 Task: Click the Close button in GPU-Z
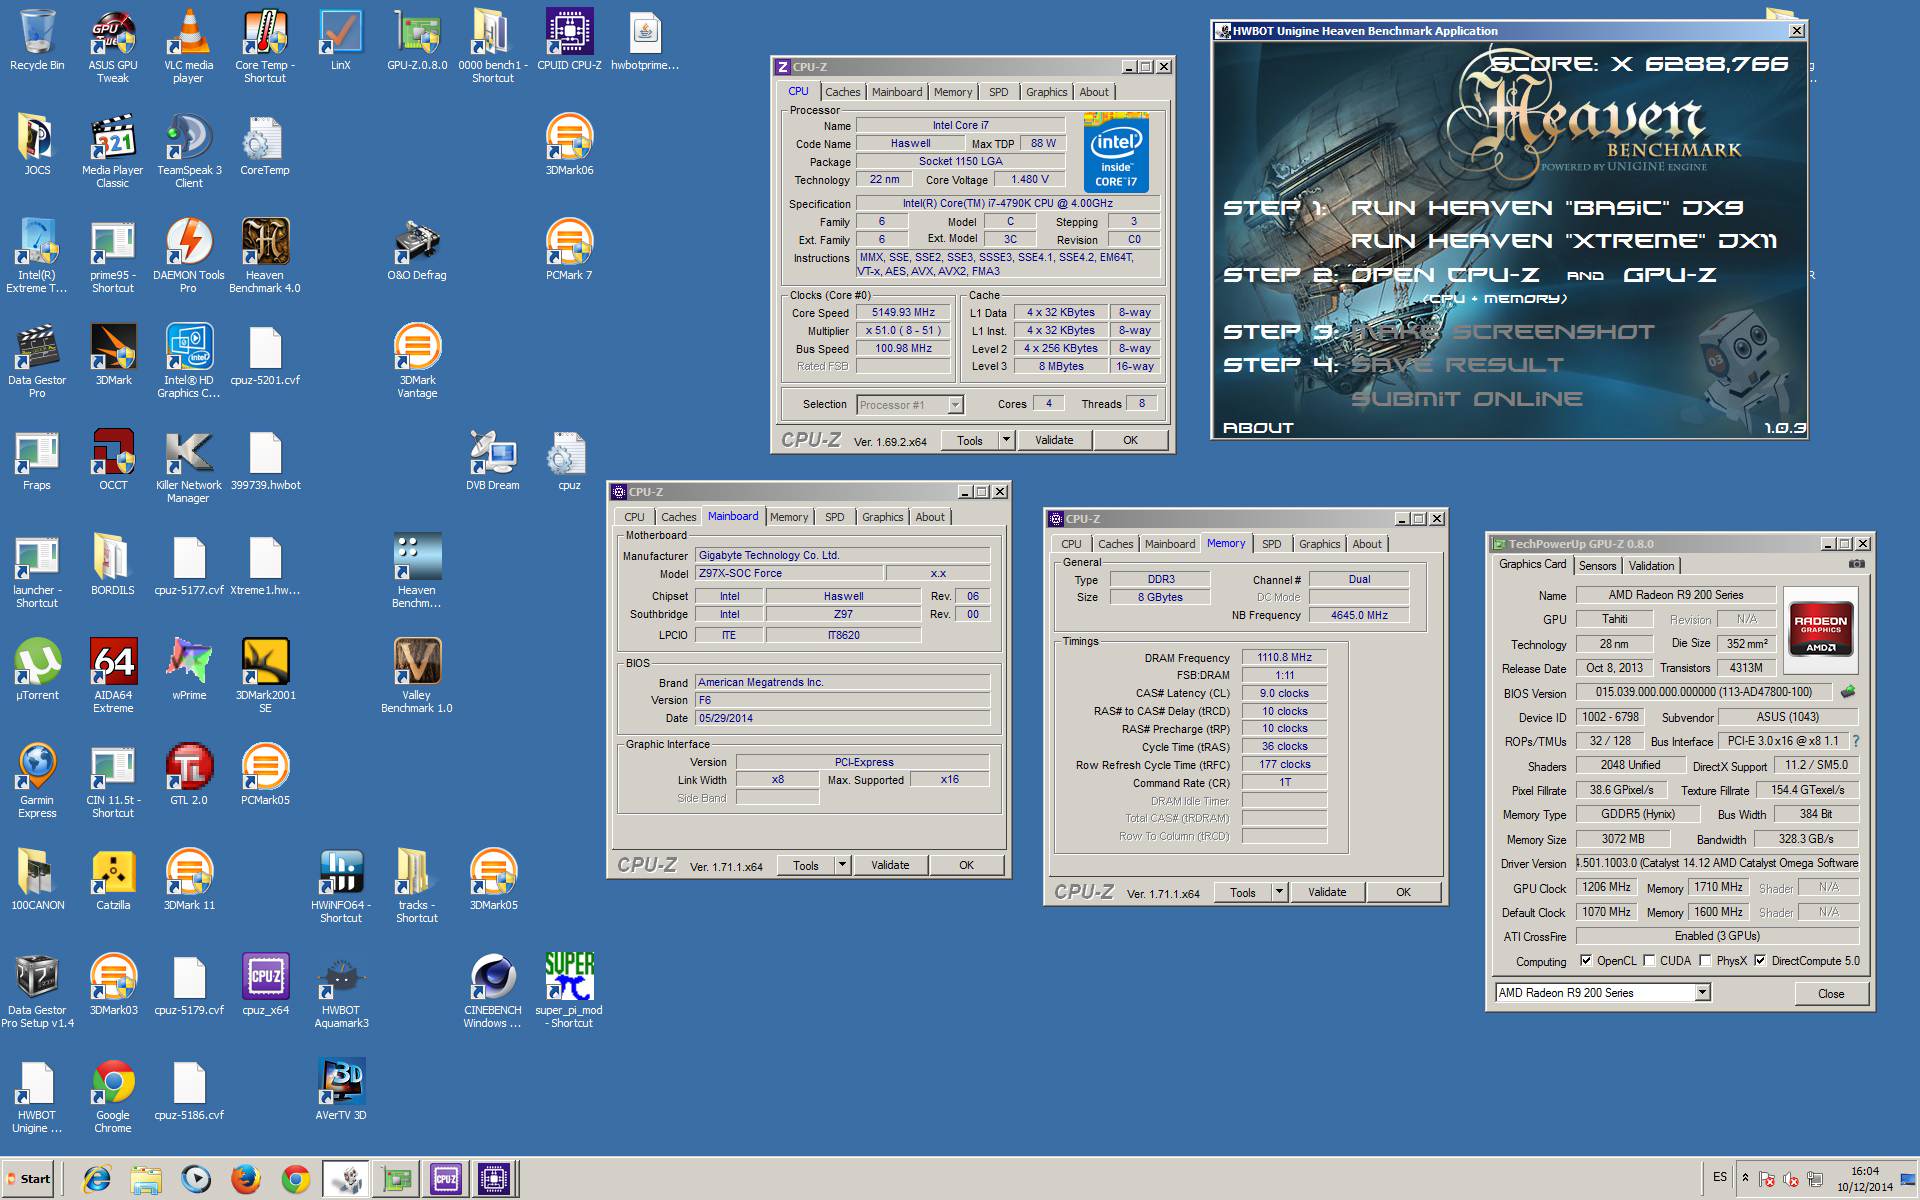1831,993
